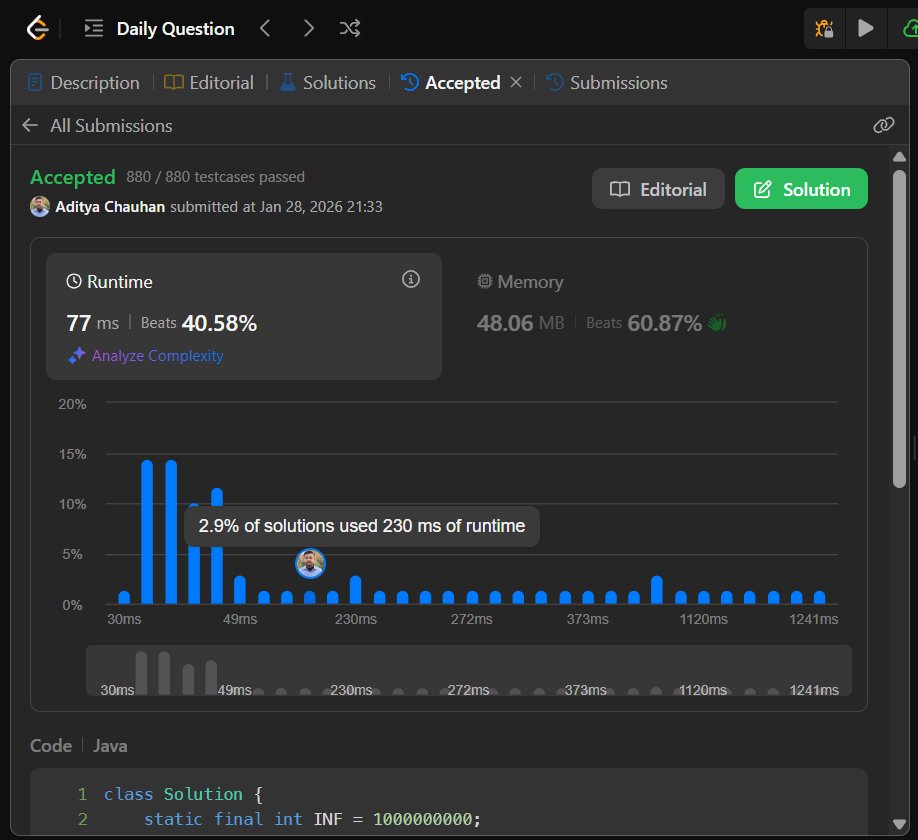Click the 60.87% memory beats value
Viewport: 918px width, 840px height.
pyautogui.click(x=664, y=323)
